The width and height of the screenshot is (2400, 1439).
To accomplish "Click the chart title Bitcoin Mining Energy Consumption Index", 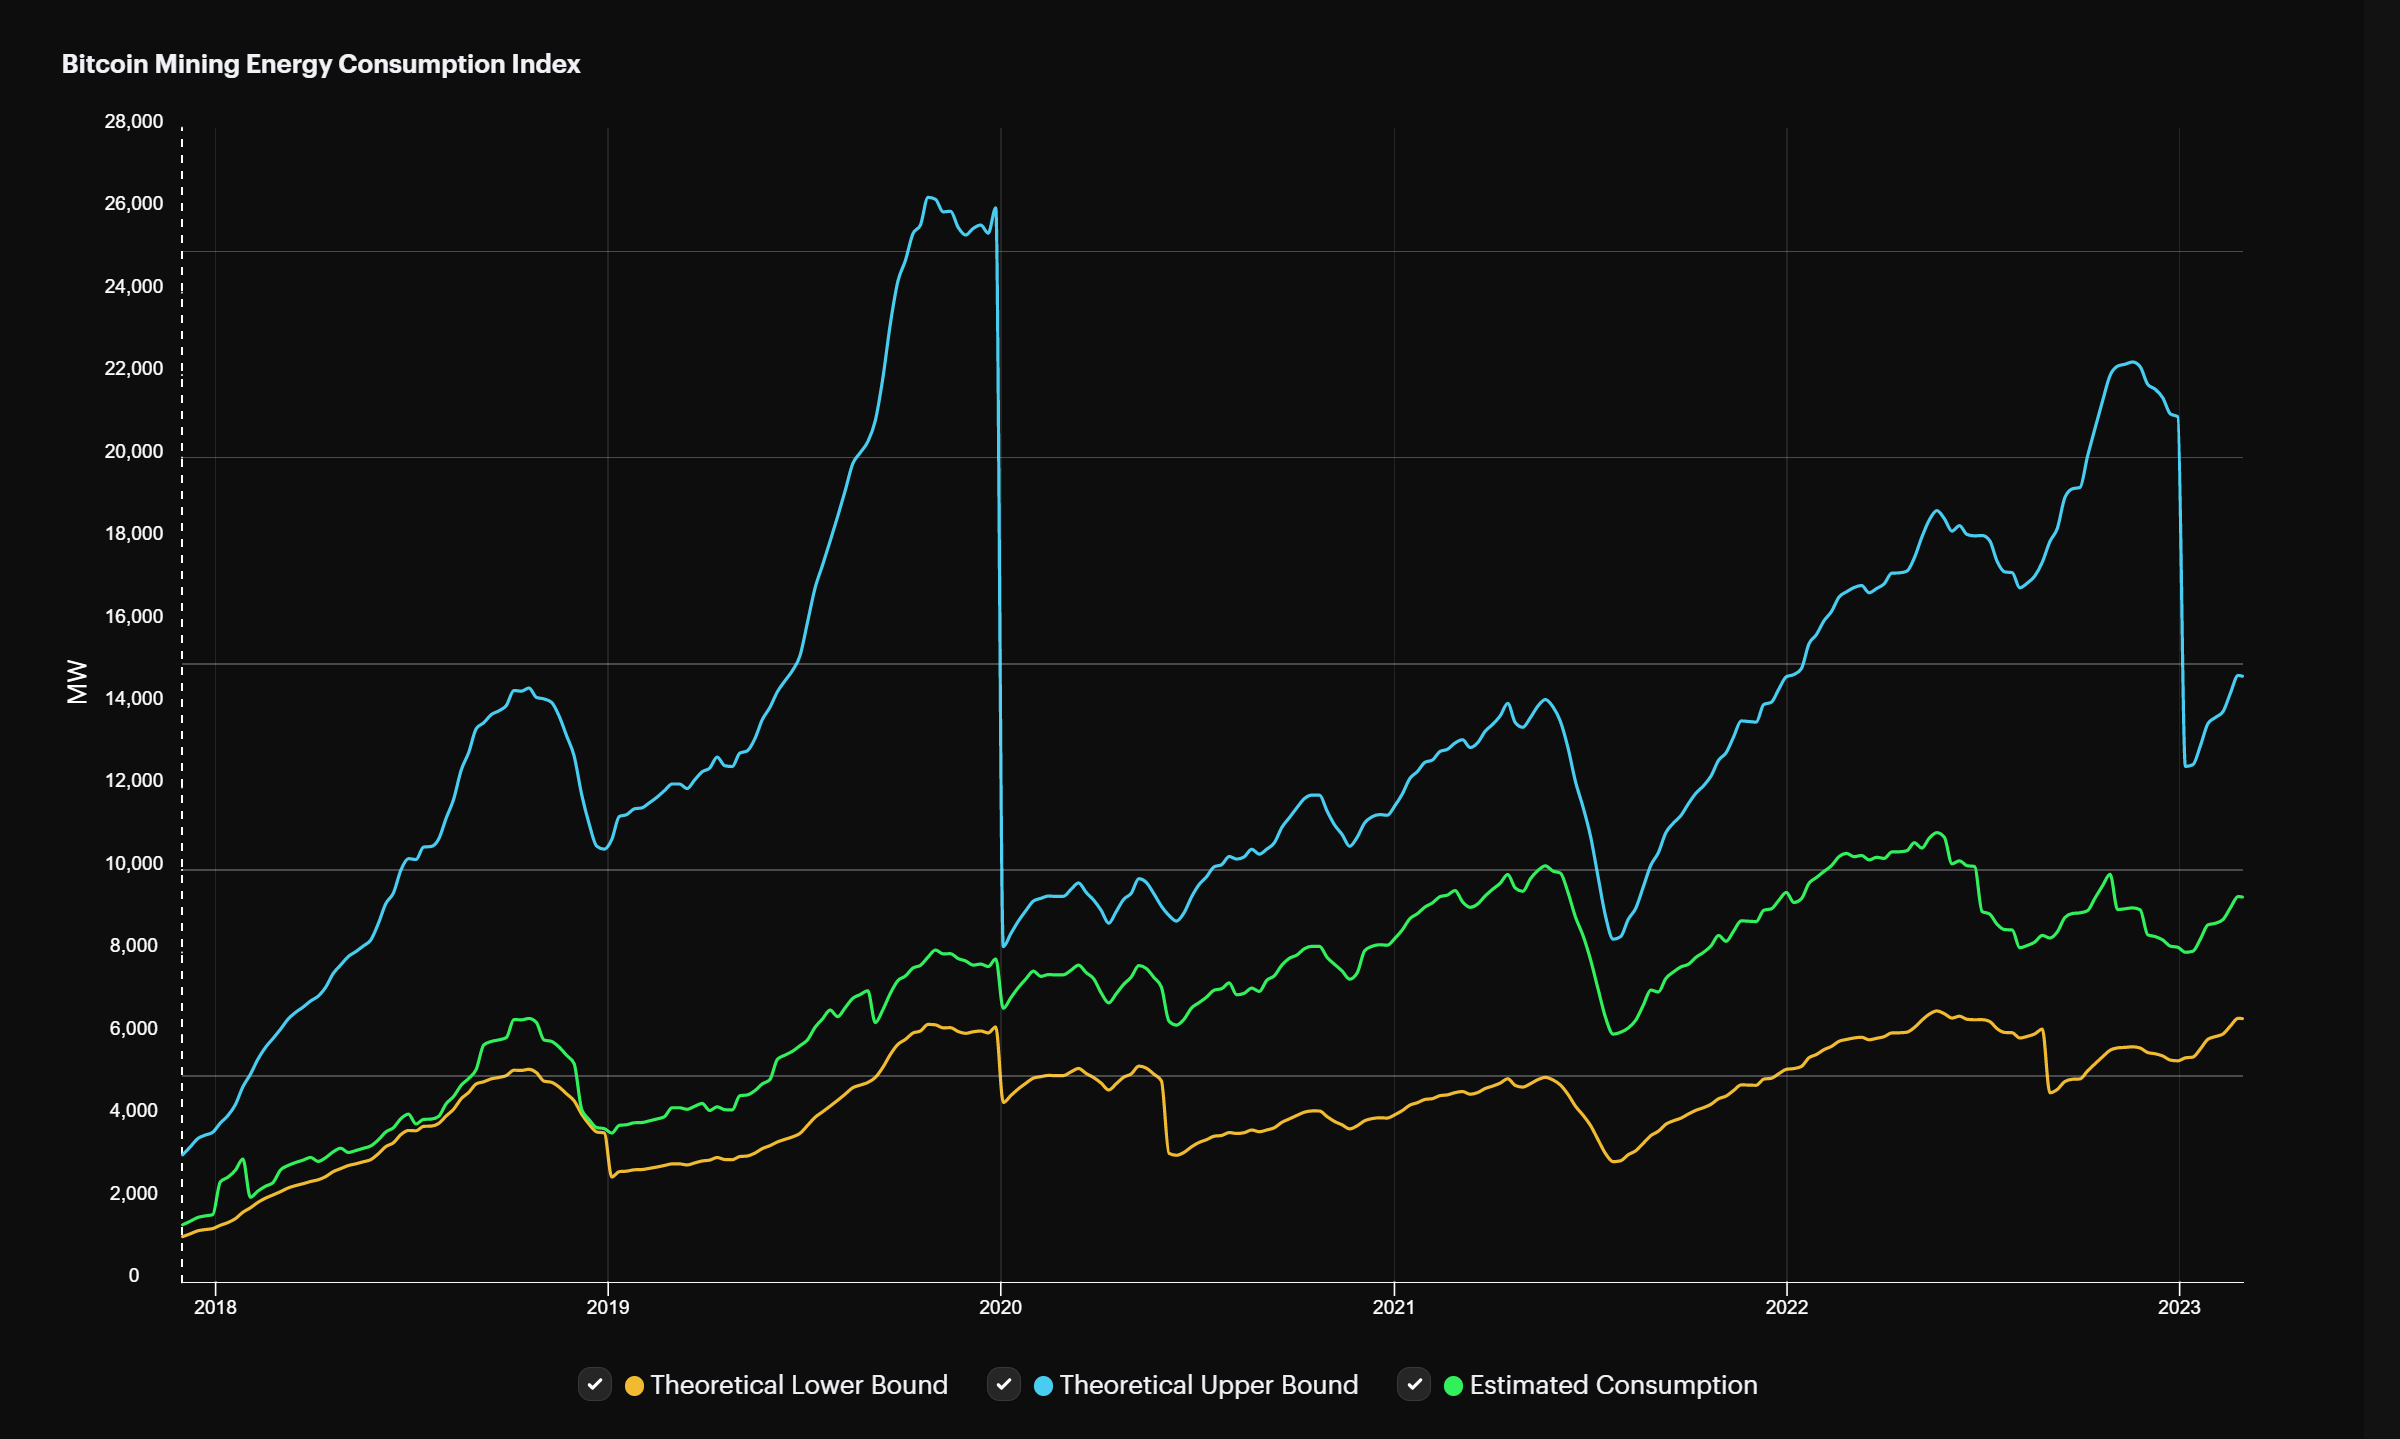I will (x=321, y=64).
